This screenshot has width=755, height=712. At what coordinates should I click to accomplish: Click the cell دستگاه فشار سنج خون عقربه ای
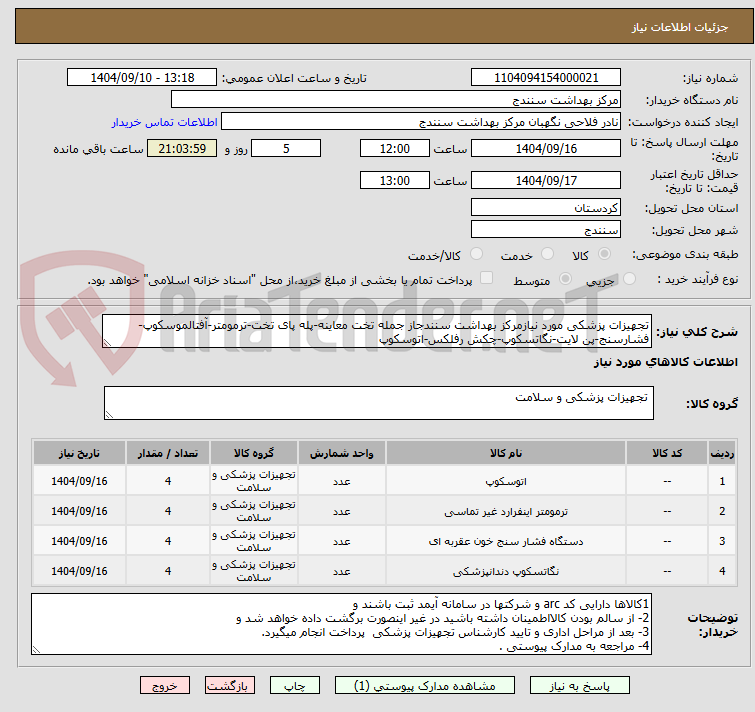[x=506, y=541]
